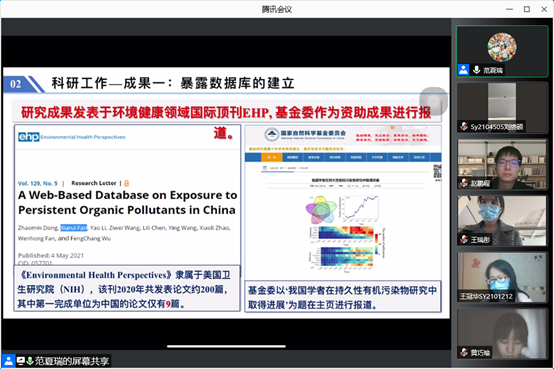Screen dimensions: 554x369
Task: Select 赵鹏程's video thumbnail
Action: tap(502, 164)
